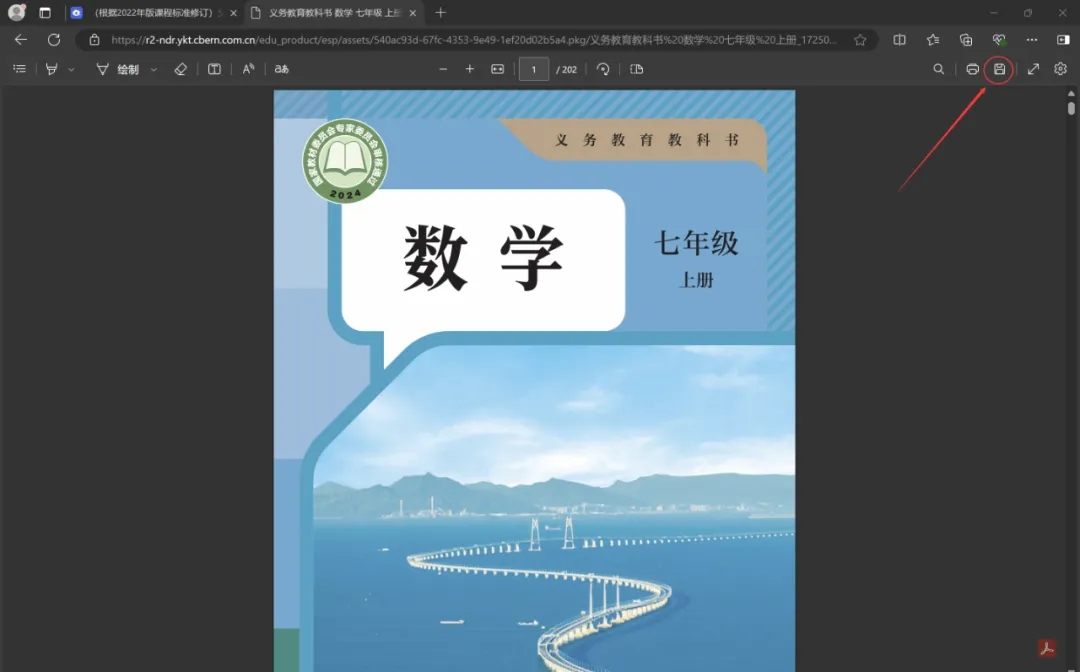Click the page number input field
Image resolution: width=1080 pixels, height=672 pixels.
pos(534,69)
